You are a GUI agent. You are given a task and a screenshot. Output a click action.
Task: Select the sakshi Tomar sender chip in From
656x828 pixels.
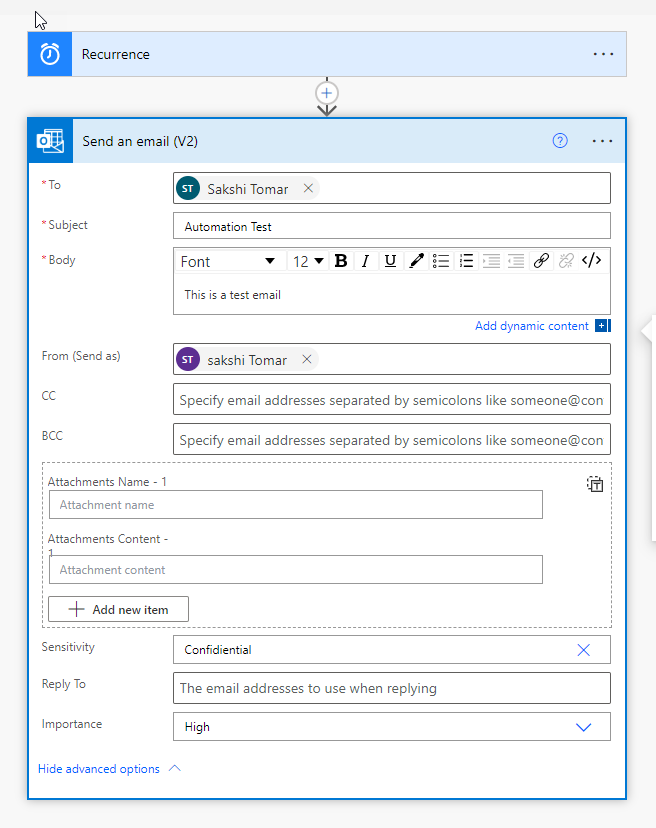(x=247, y=360)
